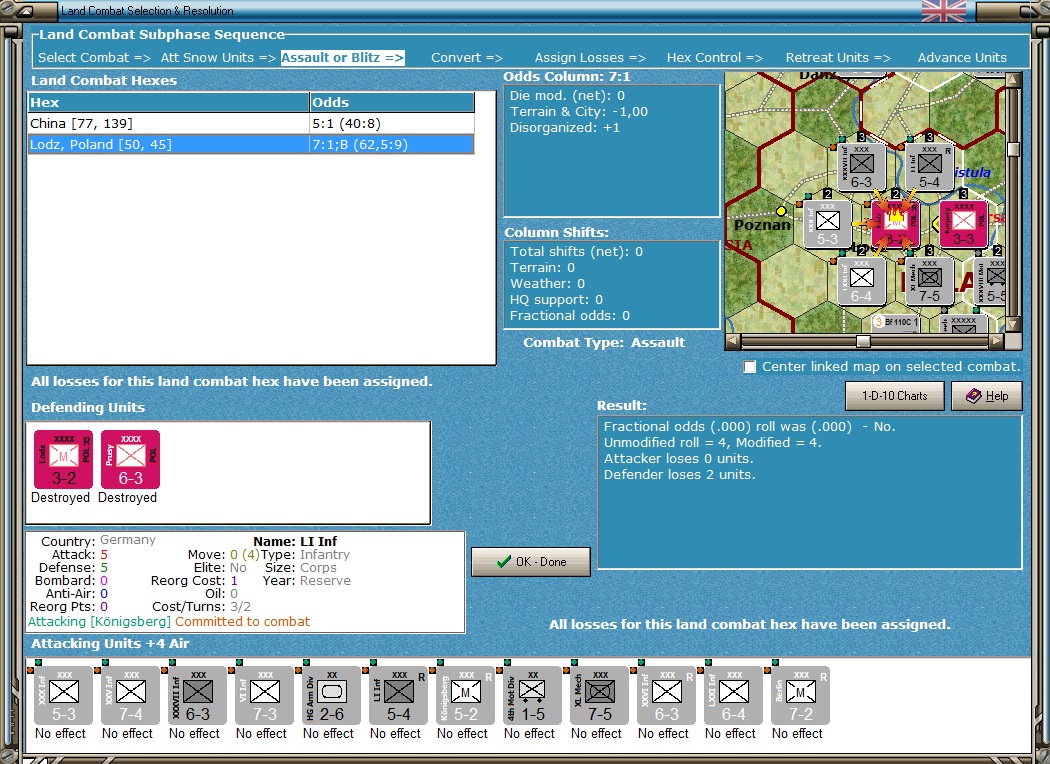Select destroyed Prusy 6-3 defending unit
This screenshot has height=764, width=1050.
tap(131, 459)
